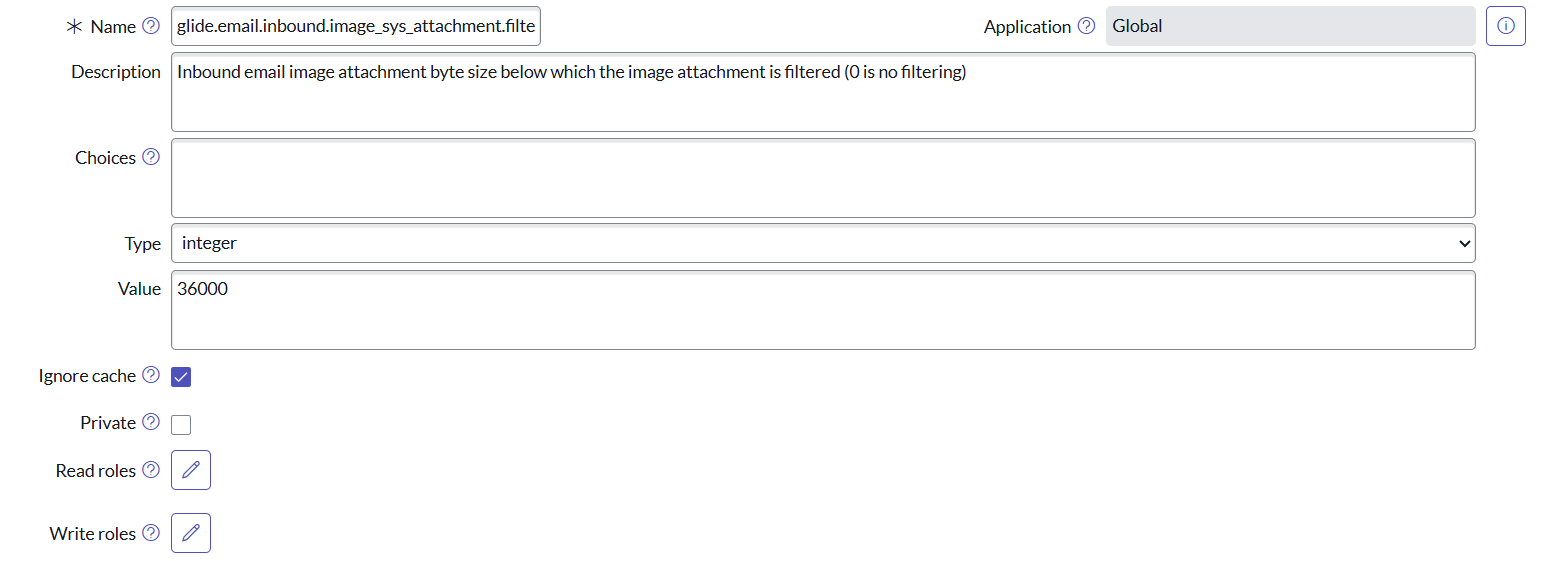Click the help icon next to Choices
This screenshot has height=561, width=1560.
pos(151,157)
